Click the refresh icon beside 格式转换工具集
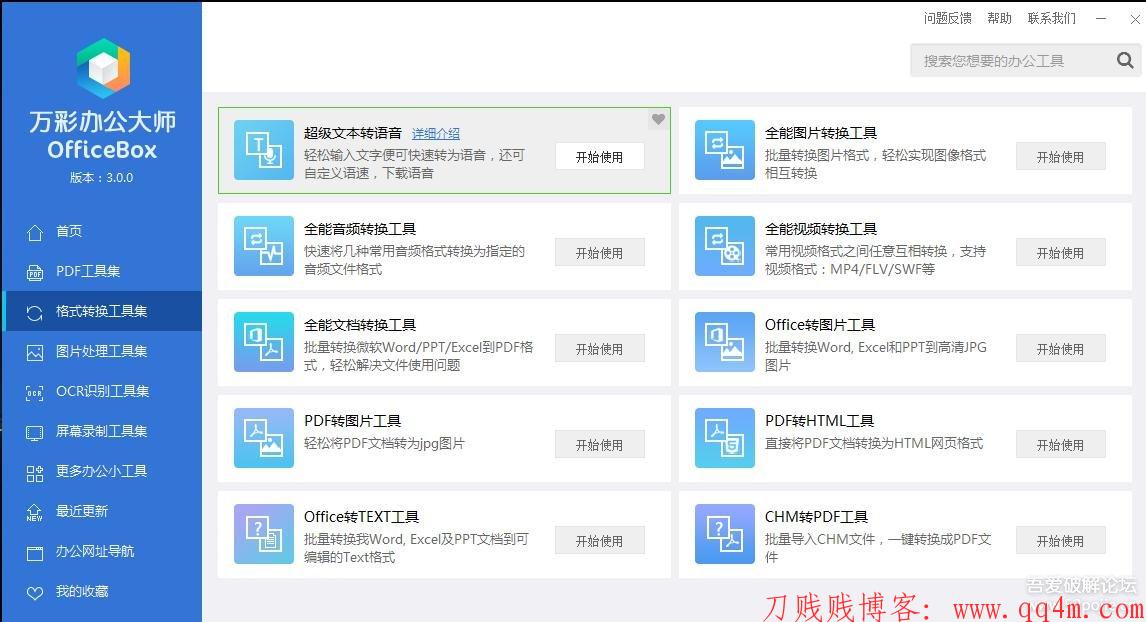 [x=34, y=313]
